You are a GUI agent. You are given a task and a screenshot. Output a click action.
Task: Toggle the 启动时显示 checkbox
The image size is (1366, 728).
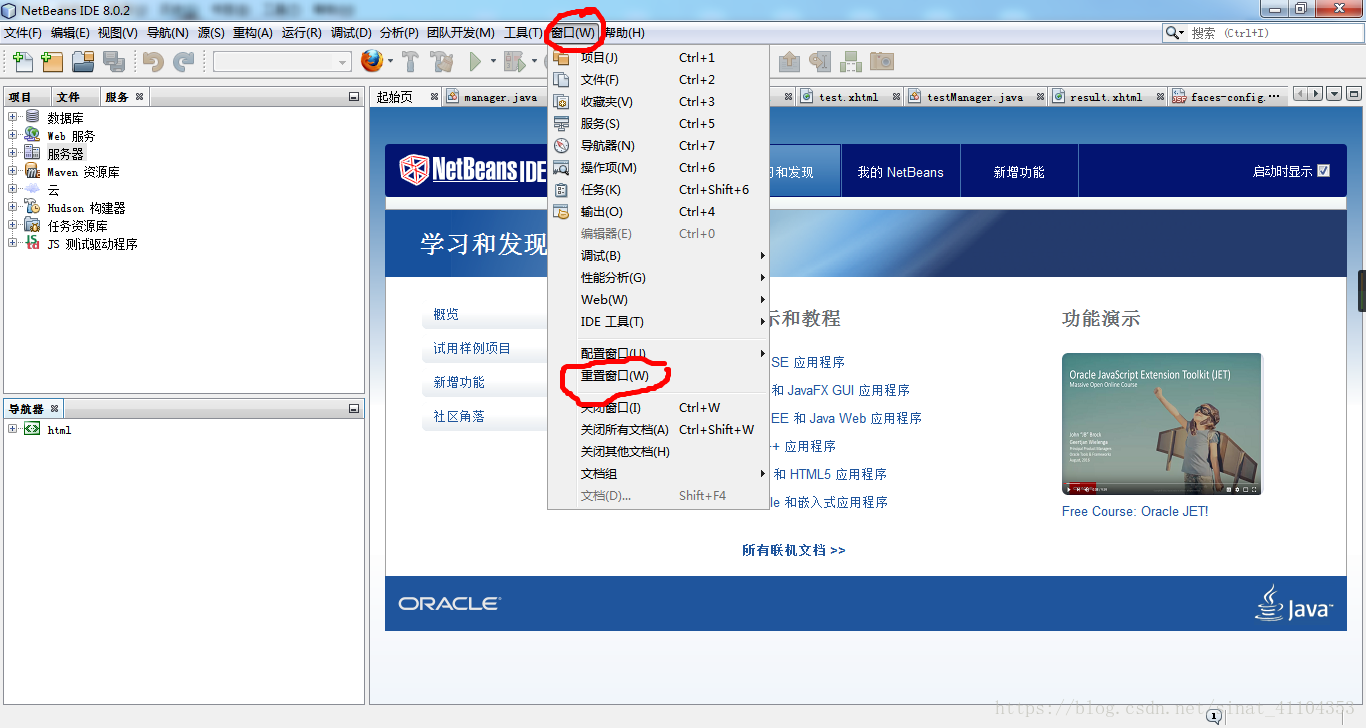coord(1324,171)
